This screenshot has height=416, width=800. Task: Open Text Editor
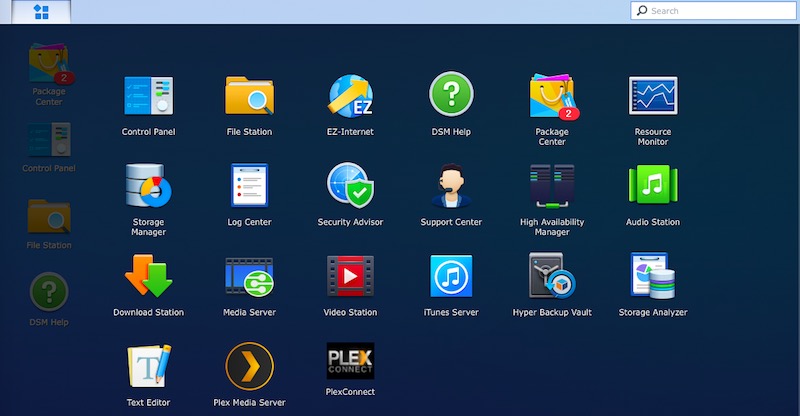(148, 366)
